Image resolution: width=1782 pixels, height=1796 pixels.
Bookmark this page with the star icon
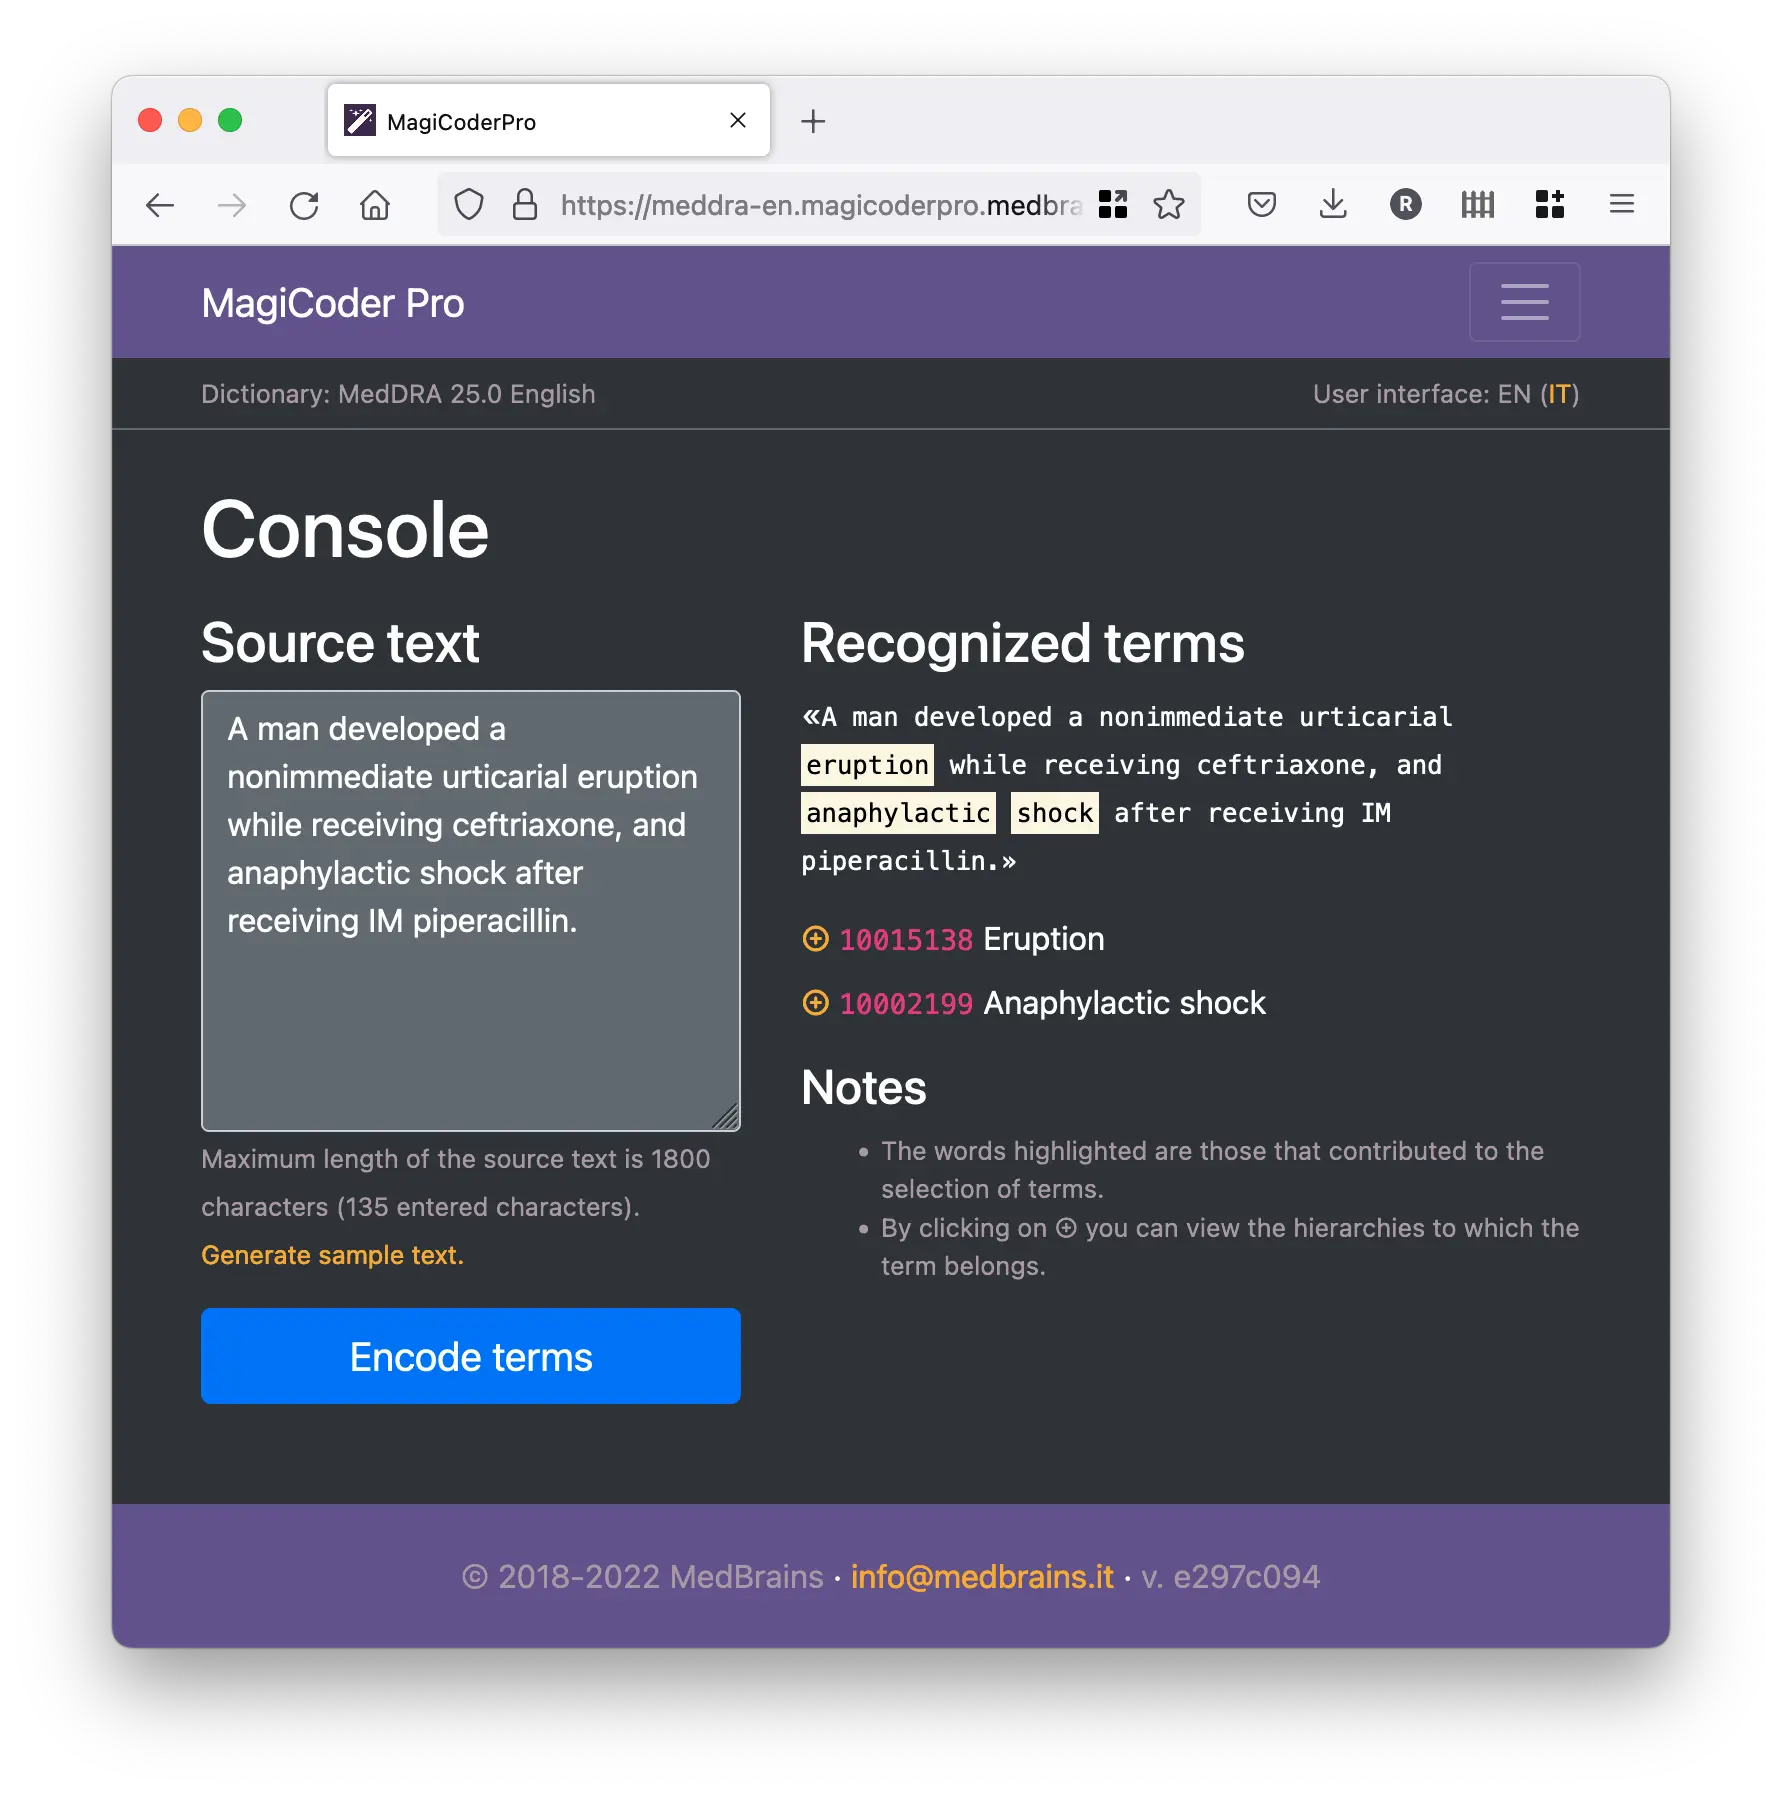pyautogui.click(x=1169, y=205)
